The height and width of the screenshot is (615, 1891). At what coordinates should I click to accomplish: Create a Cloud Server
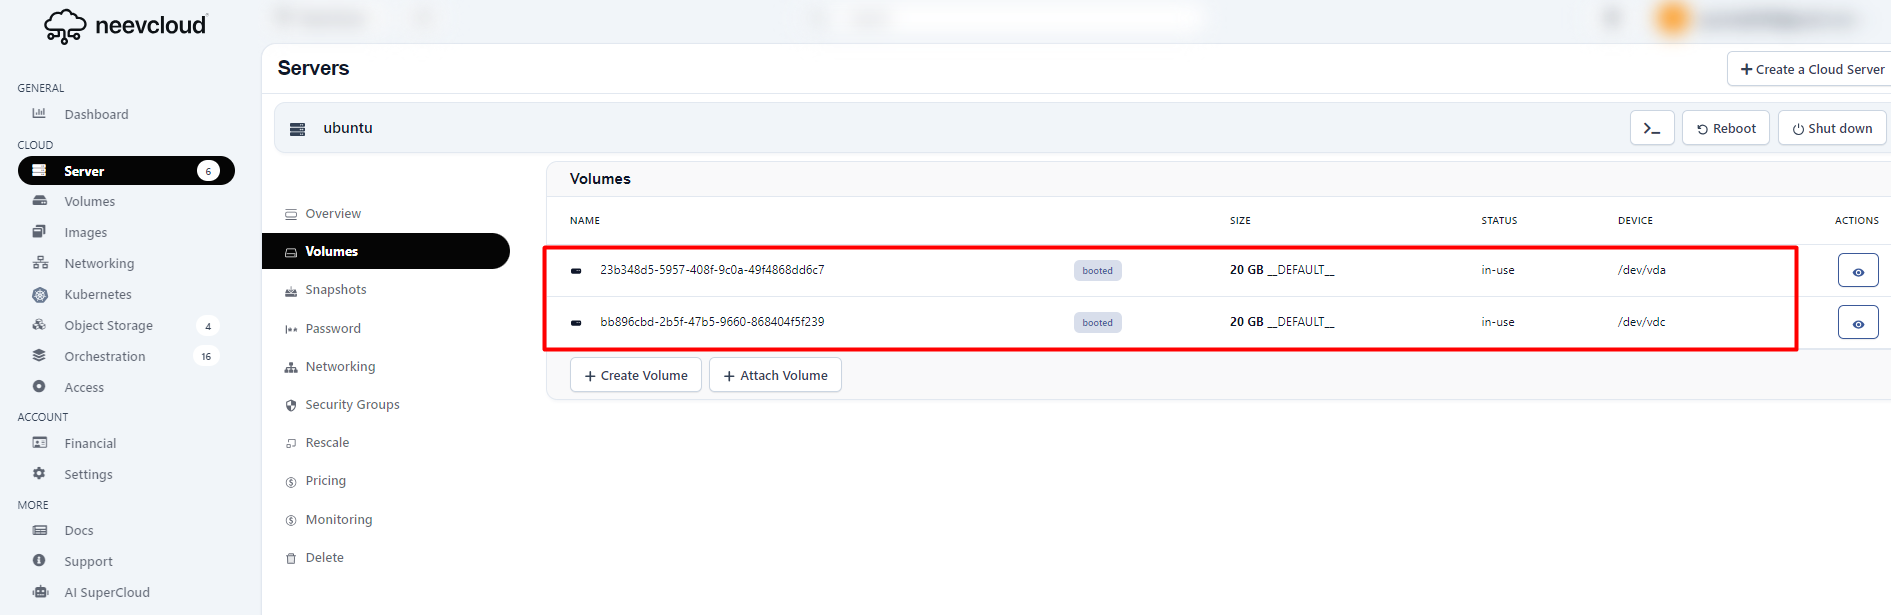(1811, 70)
